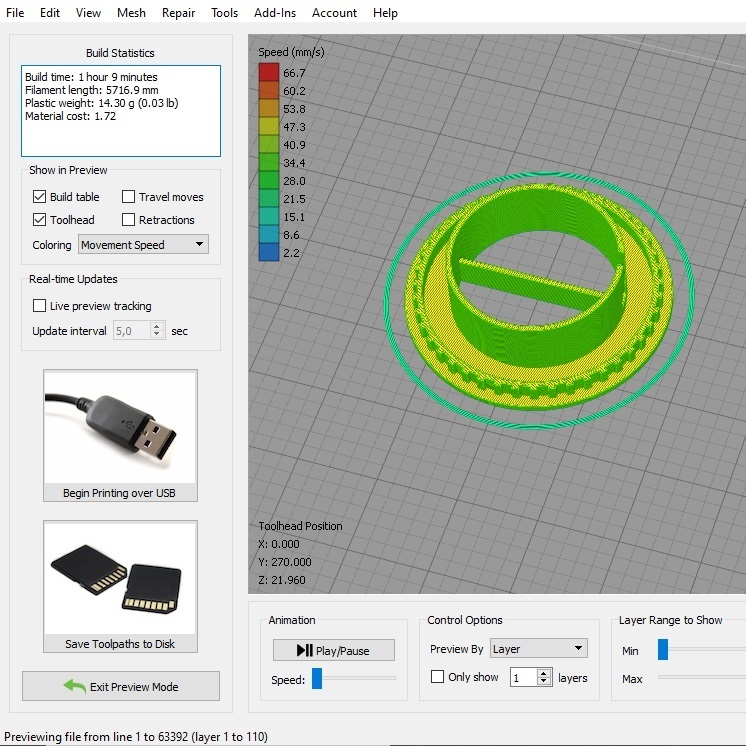The image size is (746, 746).
Task: Uncheck the Build table checkbox
Action: (40, 197)
